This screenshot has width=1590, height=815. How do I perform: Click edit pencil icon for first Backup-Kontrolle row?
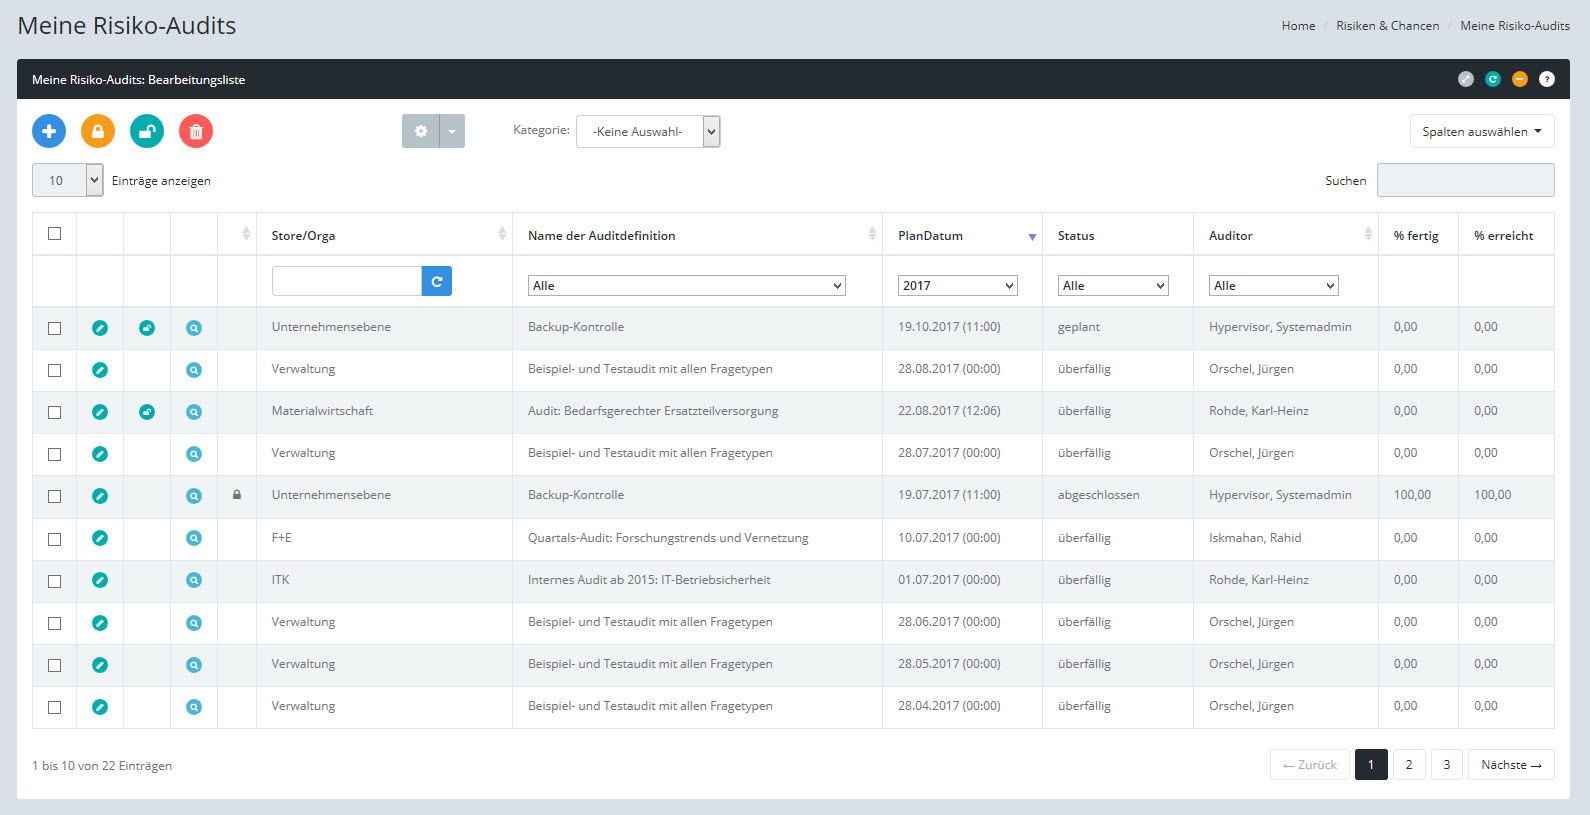[100, 328]
